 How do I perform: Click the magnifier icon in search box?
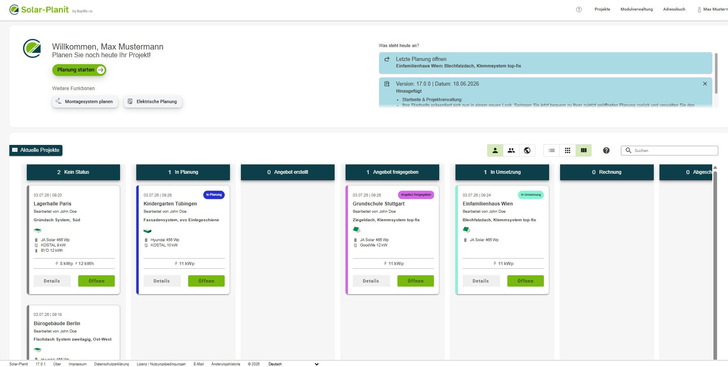point(628,151)
